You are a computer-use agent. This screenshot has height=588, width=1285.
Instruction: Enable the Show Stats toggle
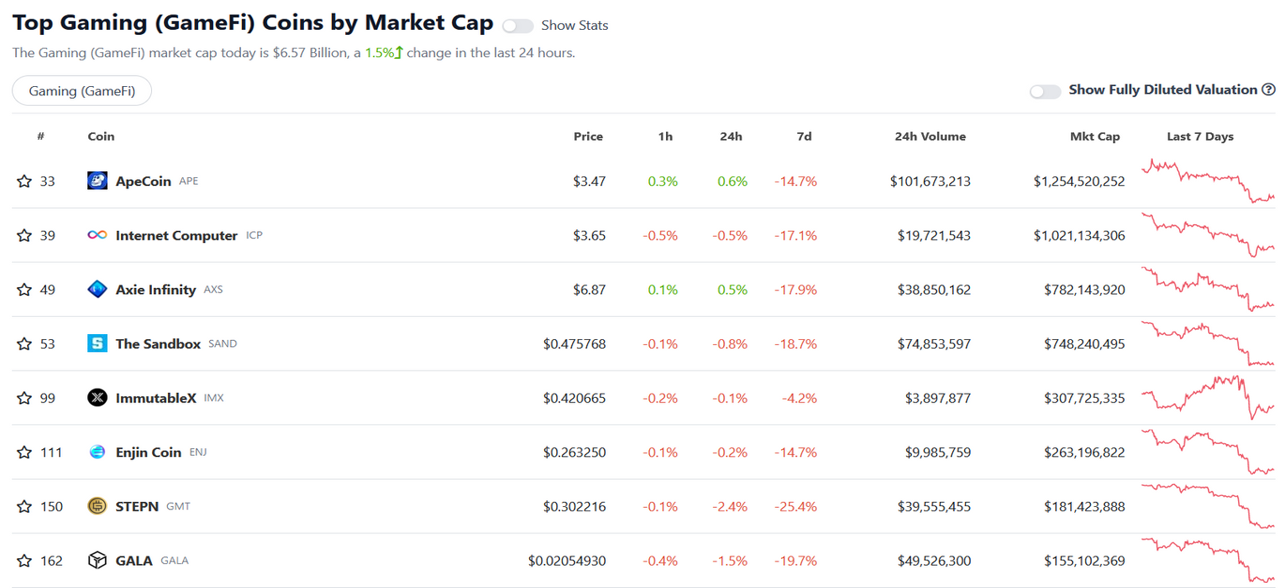click(517, 25)
